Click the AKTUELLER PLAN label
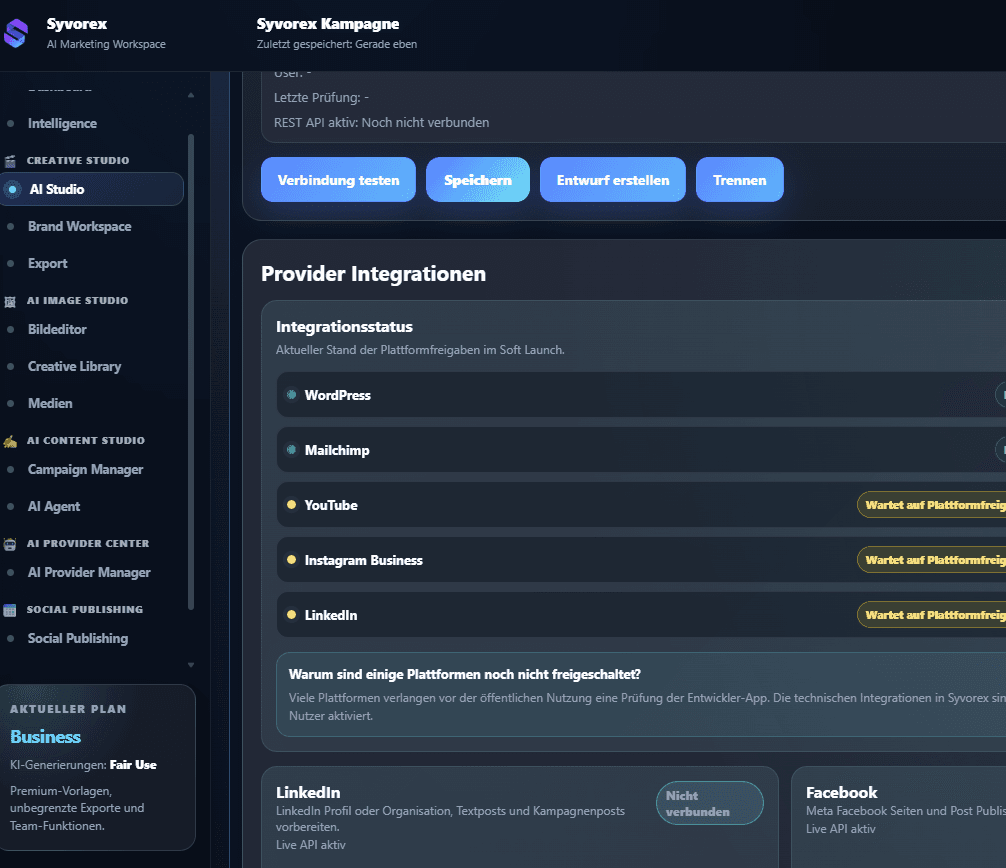 tap(68, 709)
